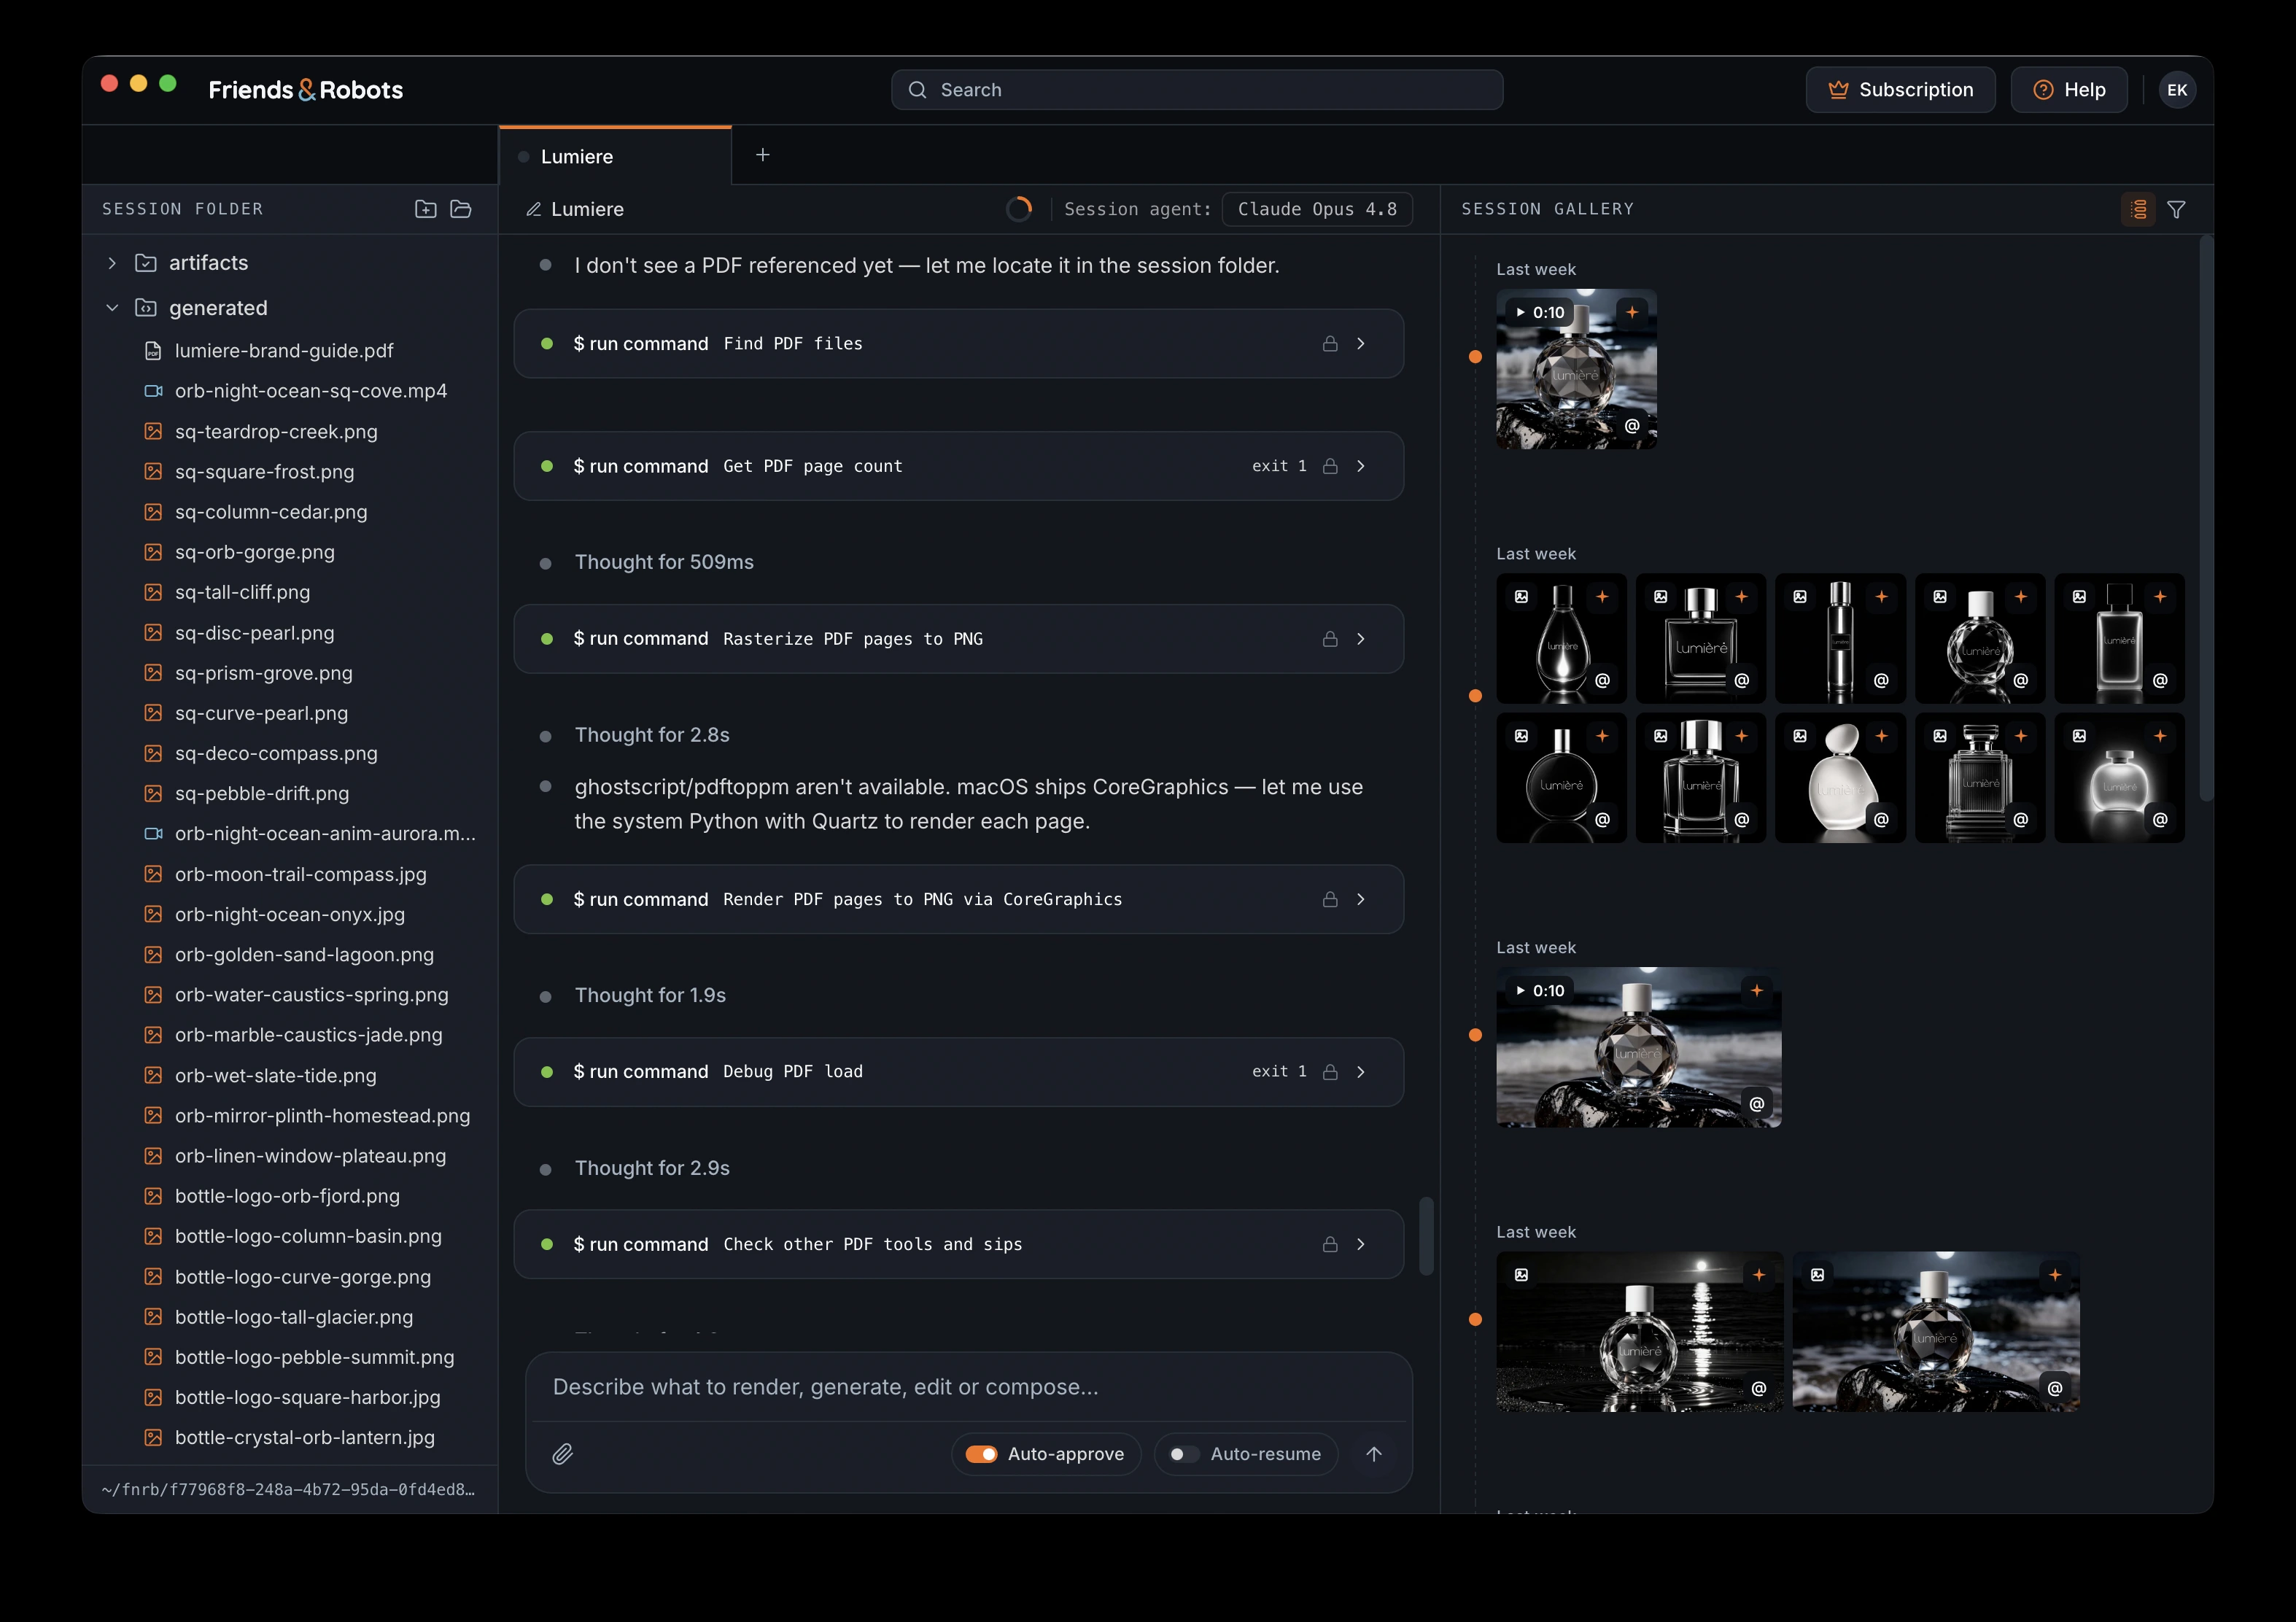Select the Lumiere session tab
The height and width of the screenshot is (1622, 2296).
coord(615,156)
